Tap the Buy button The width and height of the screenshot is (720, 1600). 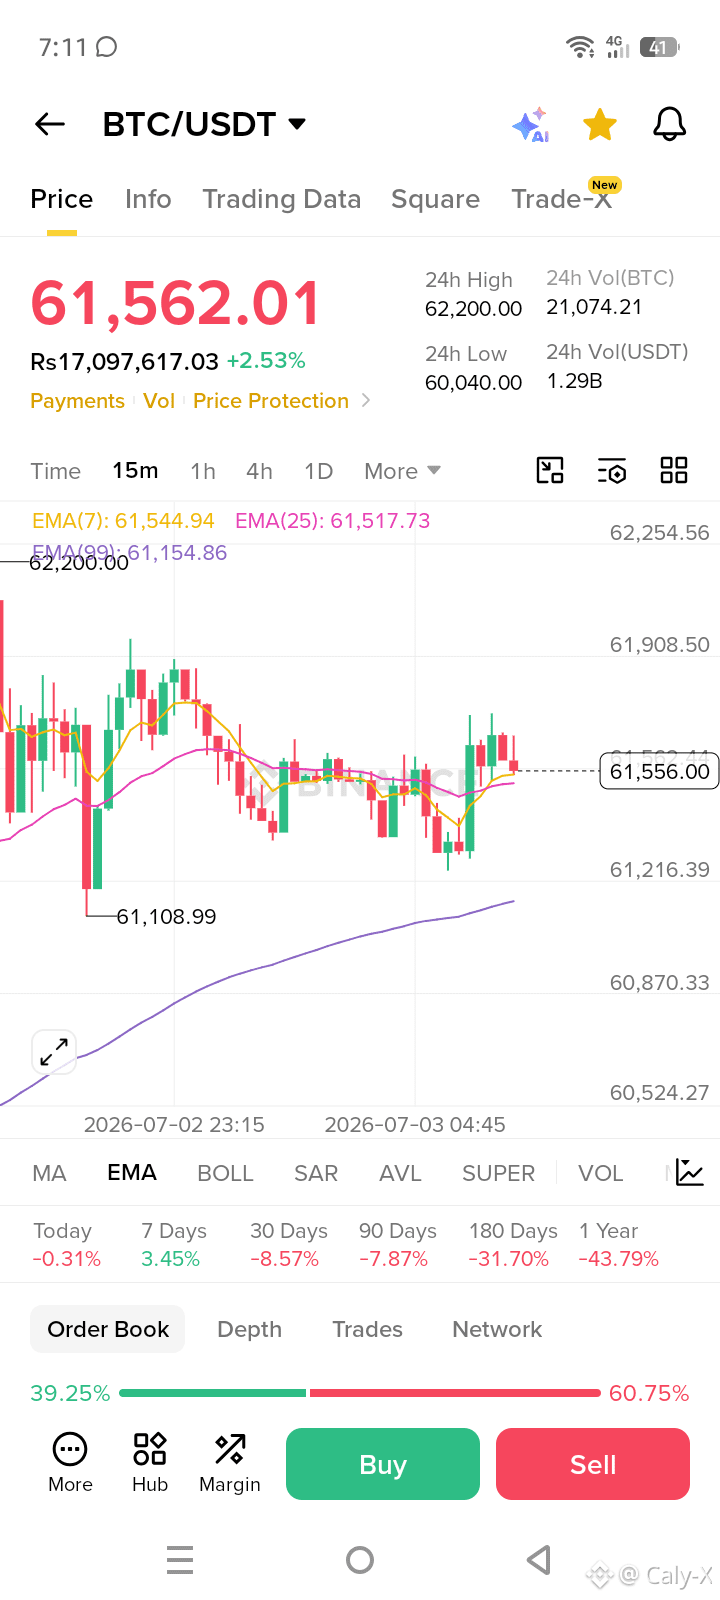click(383, 1464)
